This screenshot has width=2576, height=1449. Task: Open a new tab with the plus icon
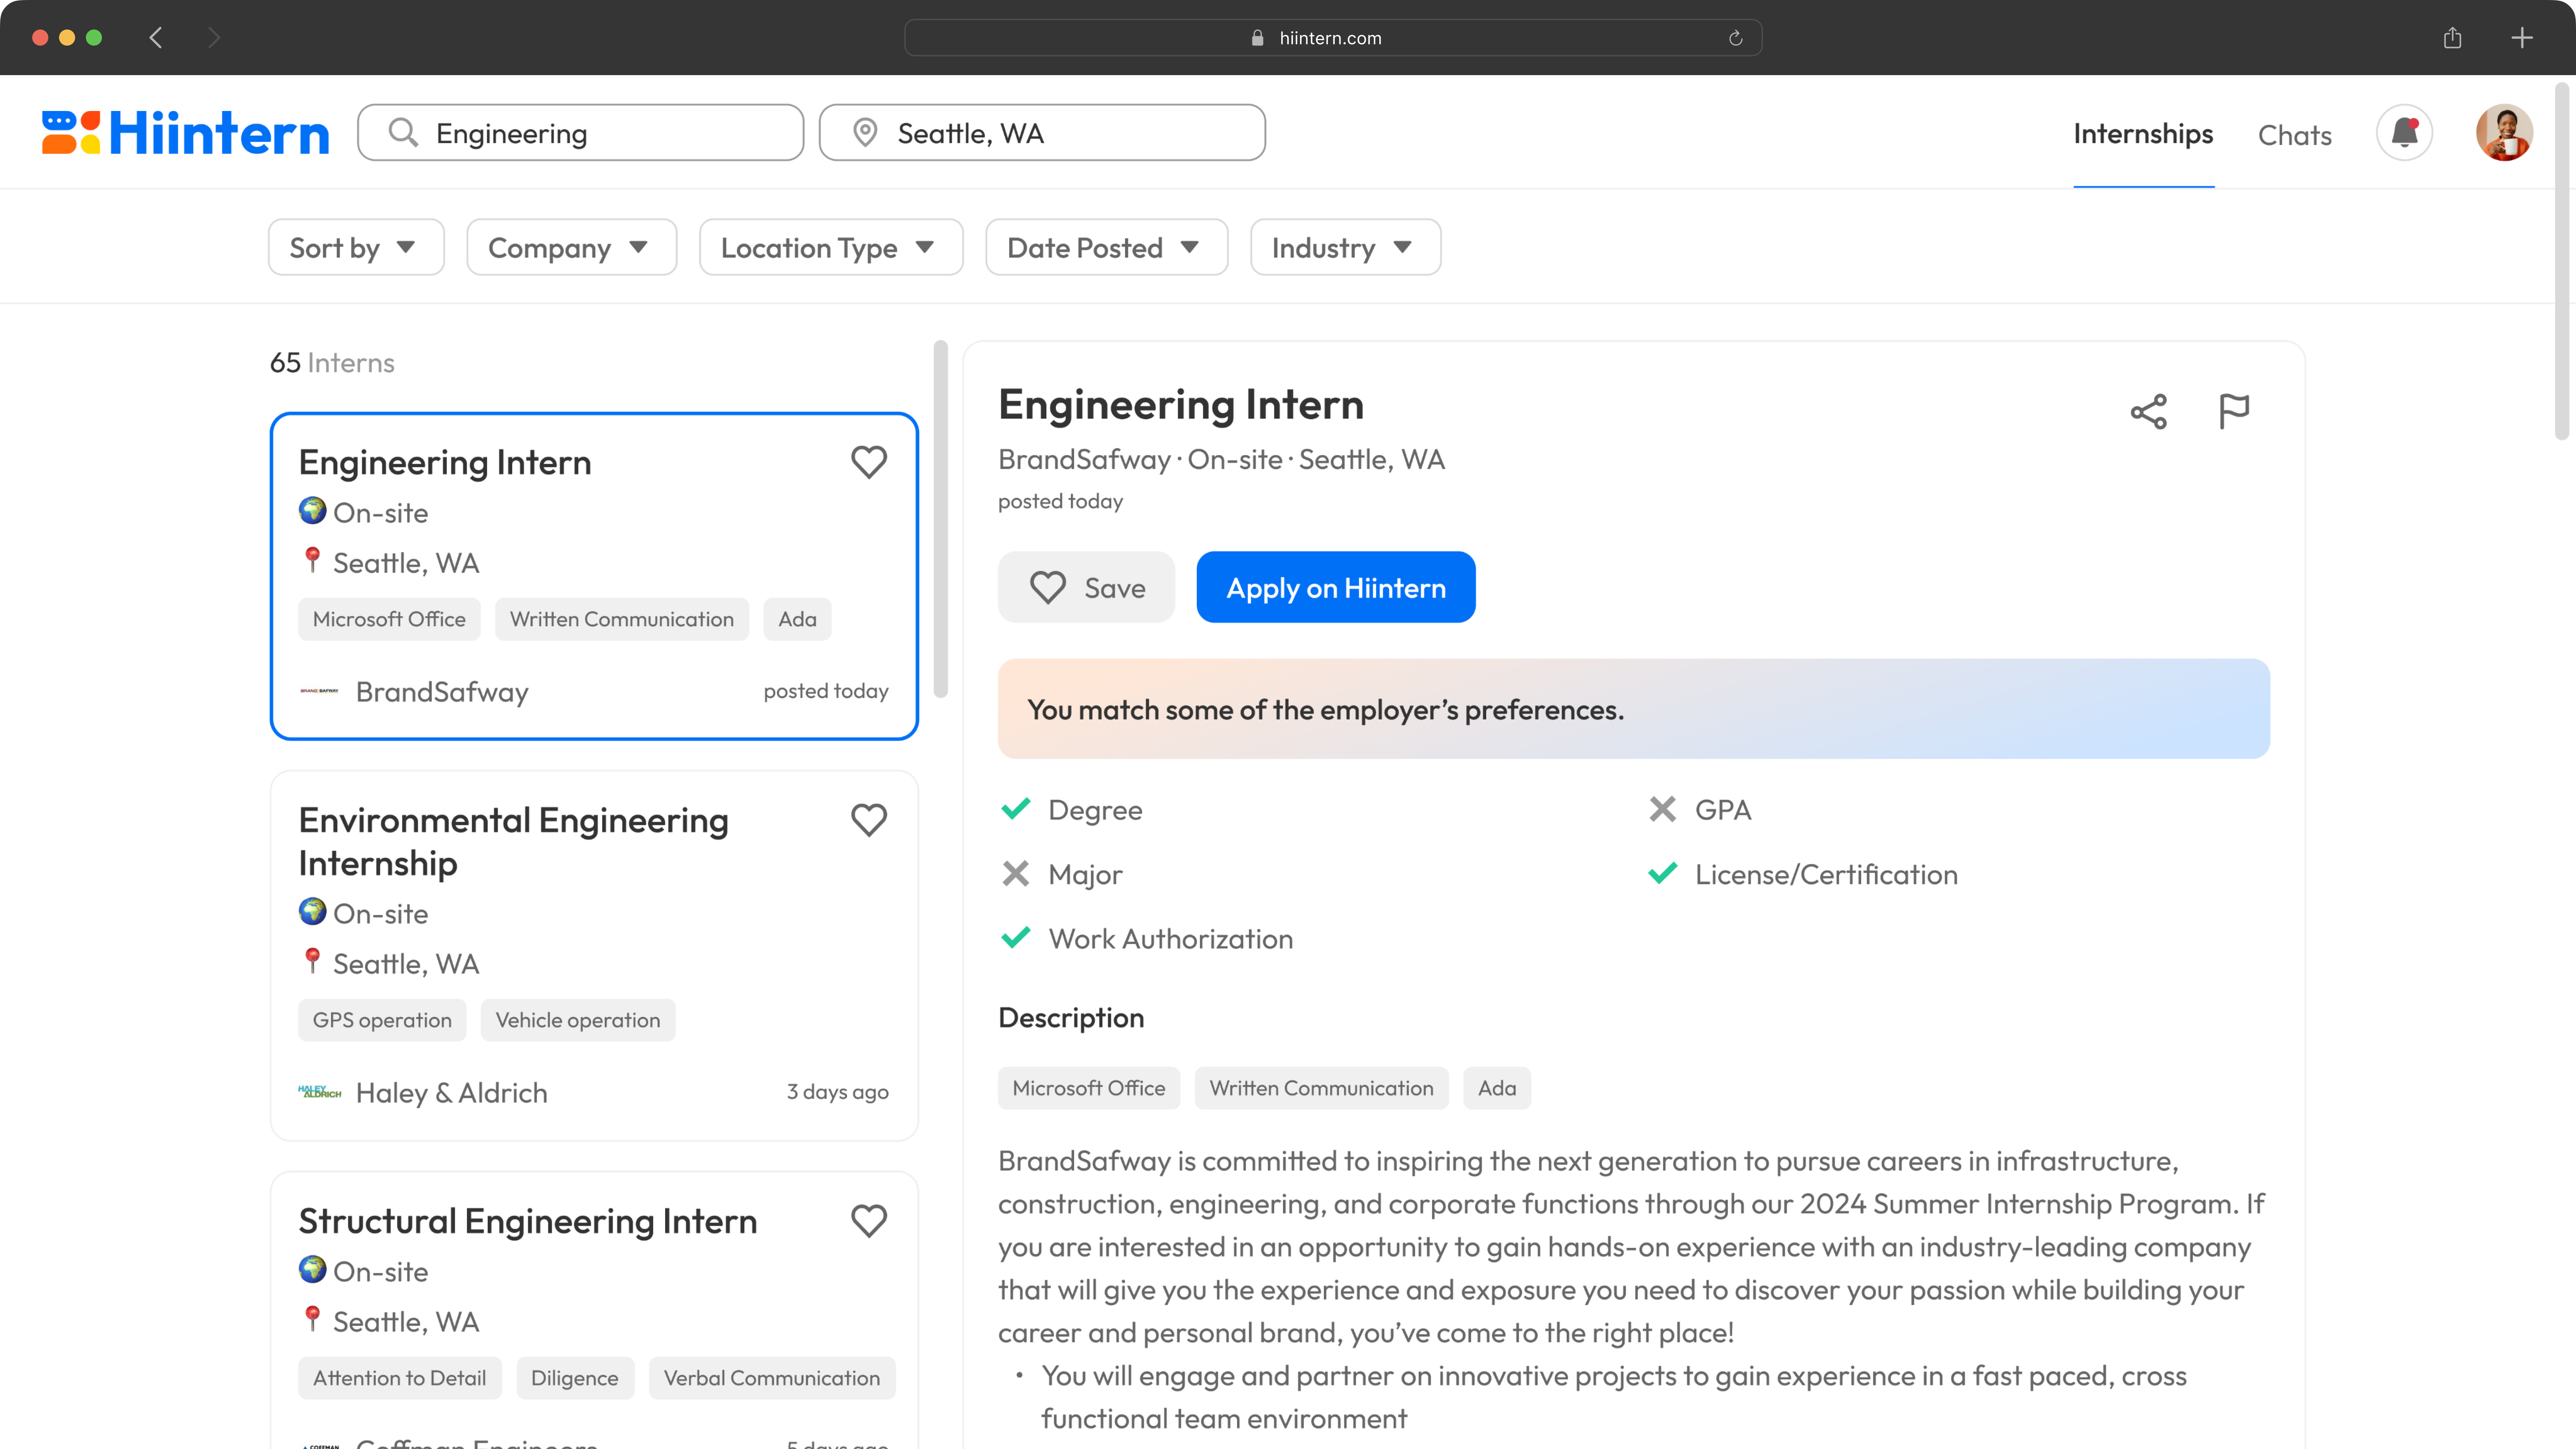click(2522, 38)
